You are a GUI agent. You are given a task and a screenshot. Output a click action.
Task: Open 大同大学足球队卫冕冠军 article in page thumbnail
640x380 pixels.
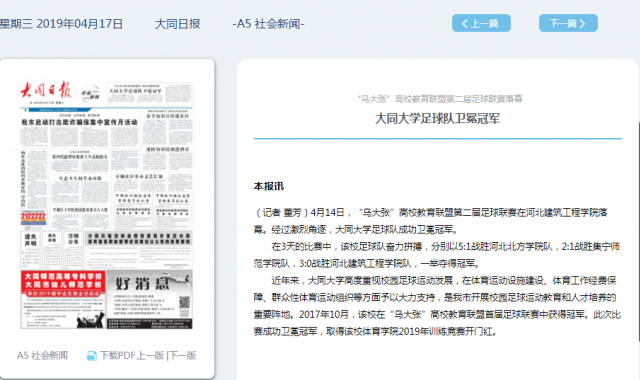click(x=149, y=93)
